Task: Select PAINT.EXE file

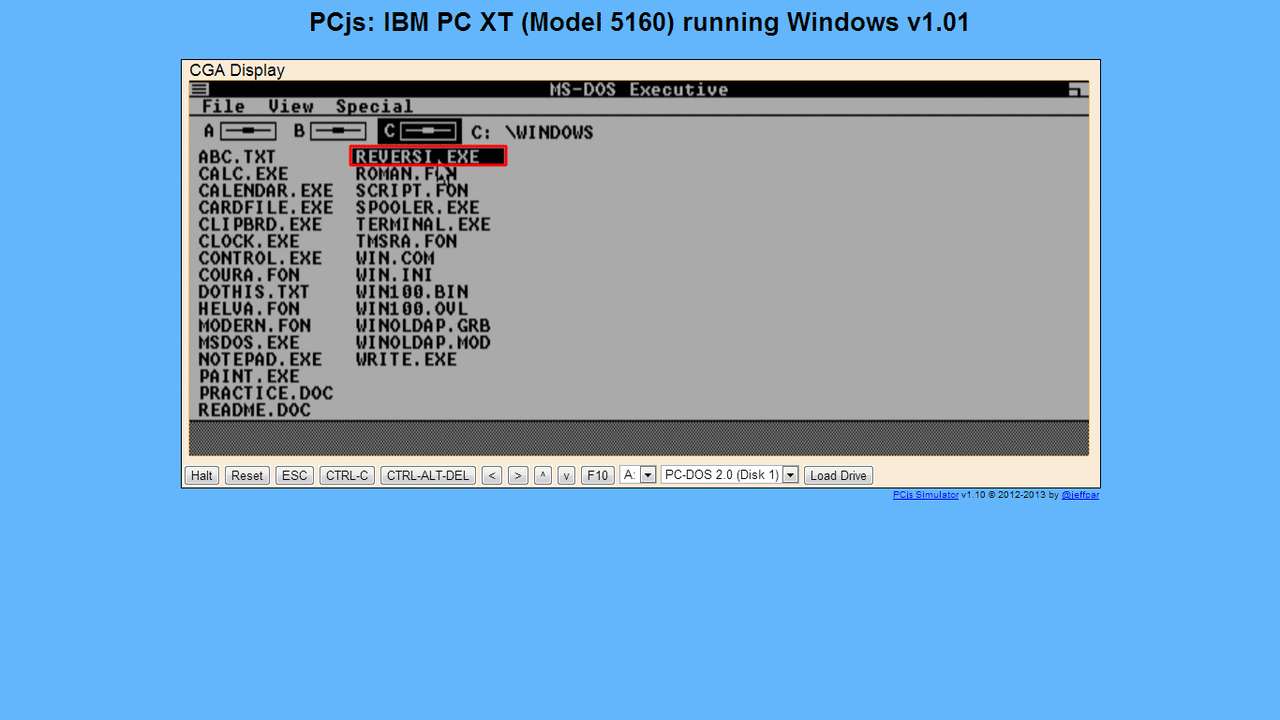Action: 249,377
